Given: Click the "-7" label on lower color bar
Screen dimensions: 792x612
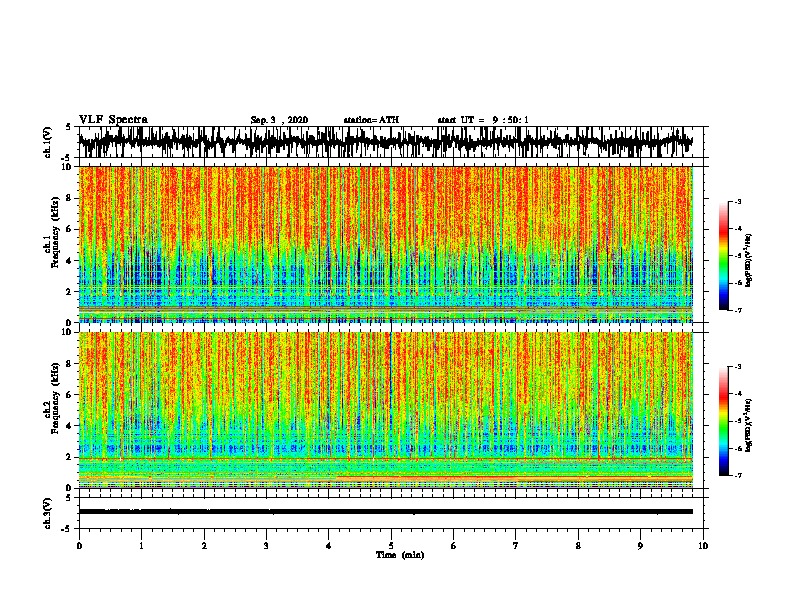Looking at the screenshot, I should tap(738, 475).
